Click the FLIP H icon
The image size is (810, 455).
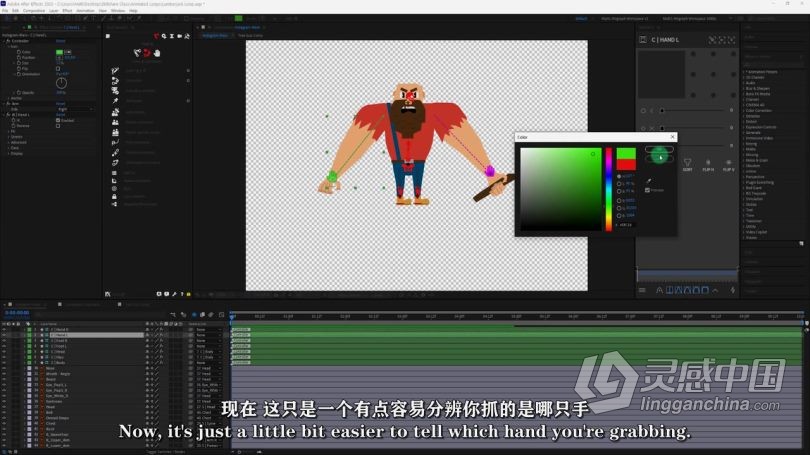708,165
